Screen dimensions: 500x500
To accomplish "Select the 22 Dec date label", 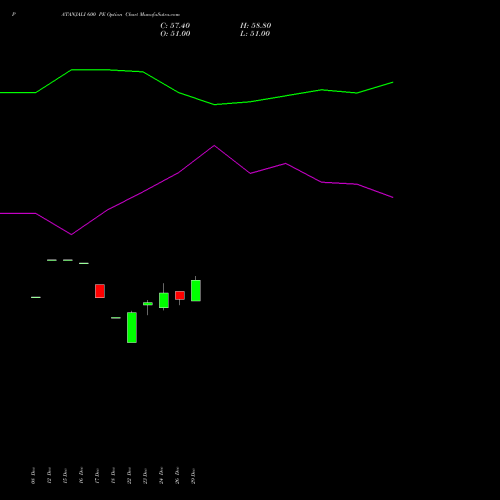I will pyautogui.click(x=129, y=476).
